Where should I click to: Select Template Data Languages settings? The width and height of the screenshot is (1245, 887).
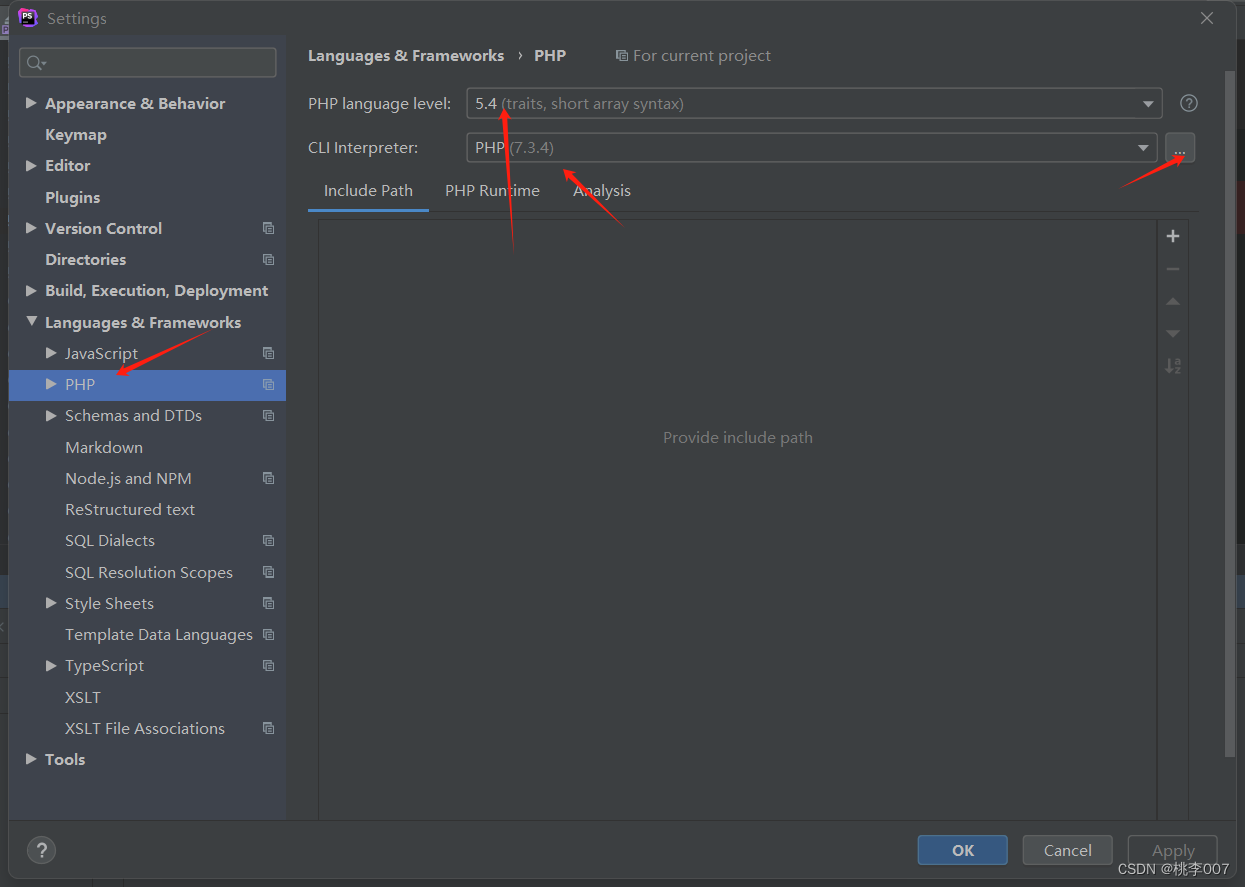pos(159,634)
